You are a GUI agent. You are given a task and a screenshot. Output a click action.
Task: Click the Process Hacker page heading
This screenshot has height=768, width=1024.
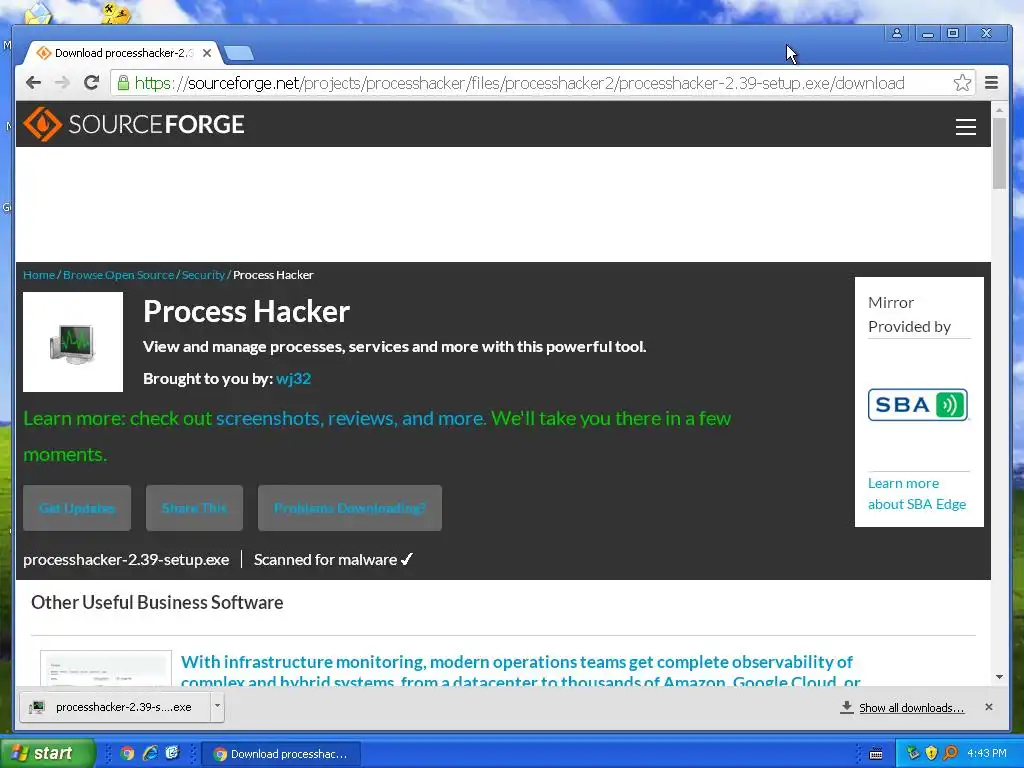coord(246,312)
